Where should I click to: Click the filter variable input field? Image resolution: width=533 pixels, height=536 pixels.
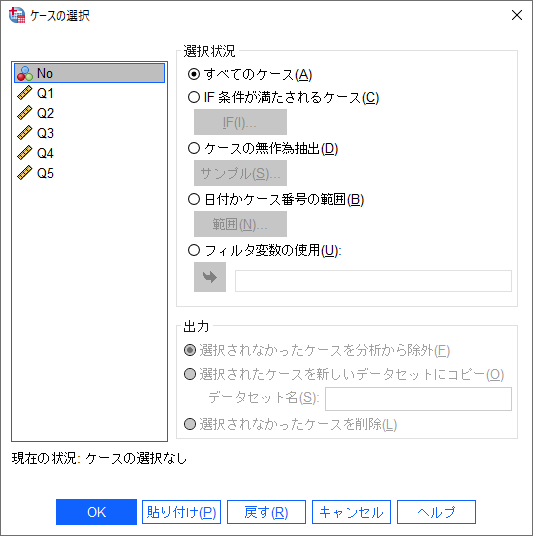pyautogui.click(x=373, y=281)
